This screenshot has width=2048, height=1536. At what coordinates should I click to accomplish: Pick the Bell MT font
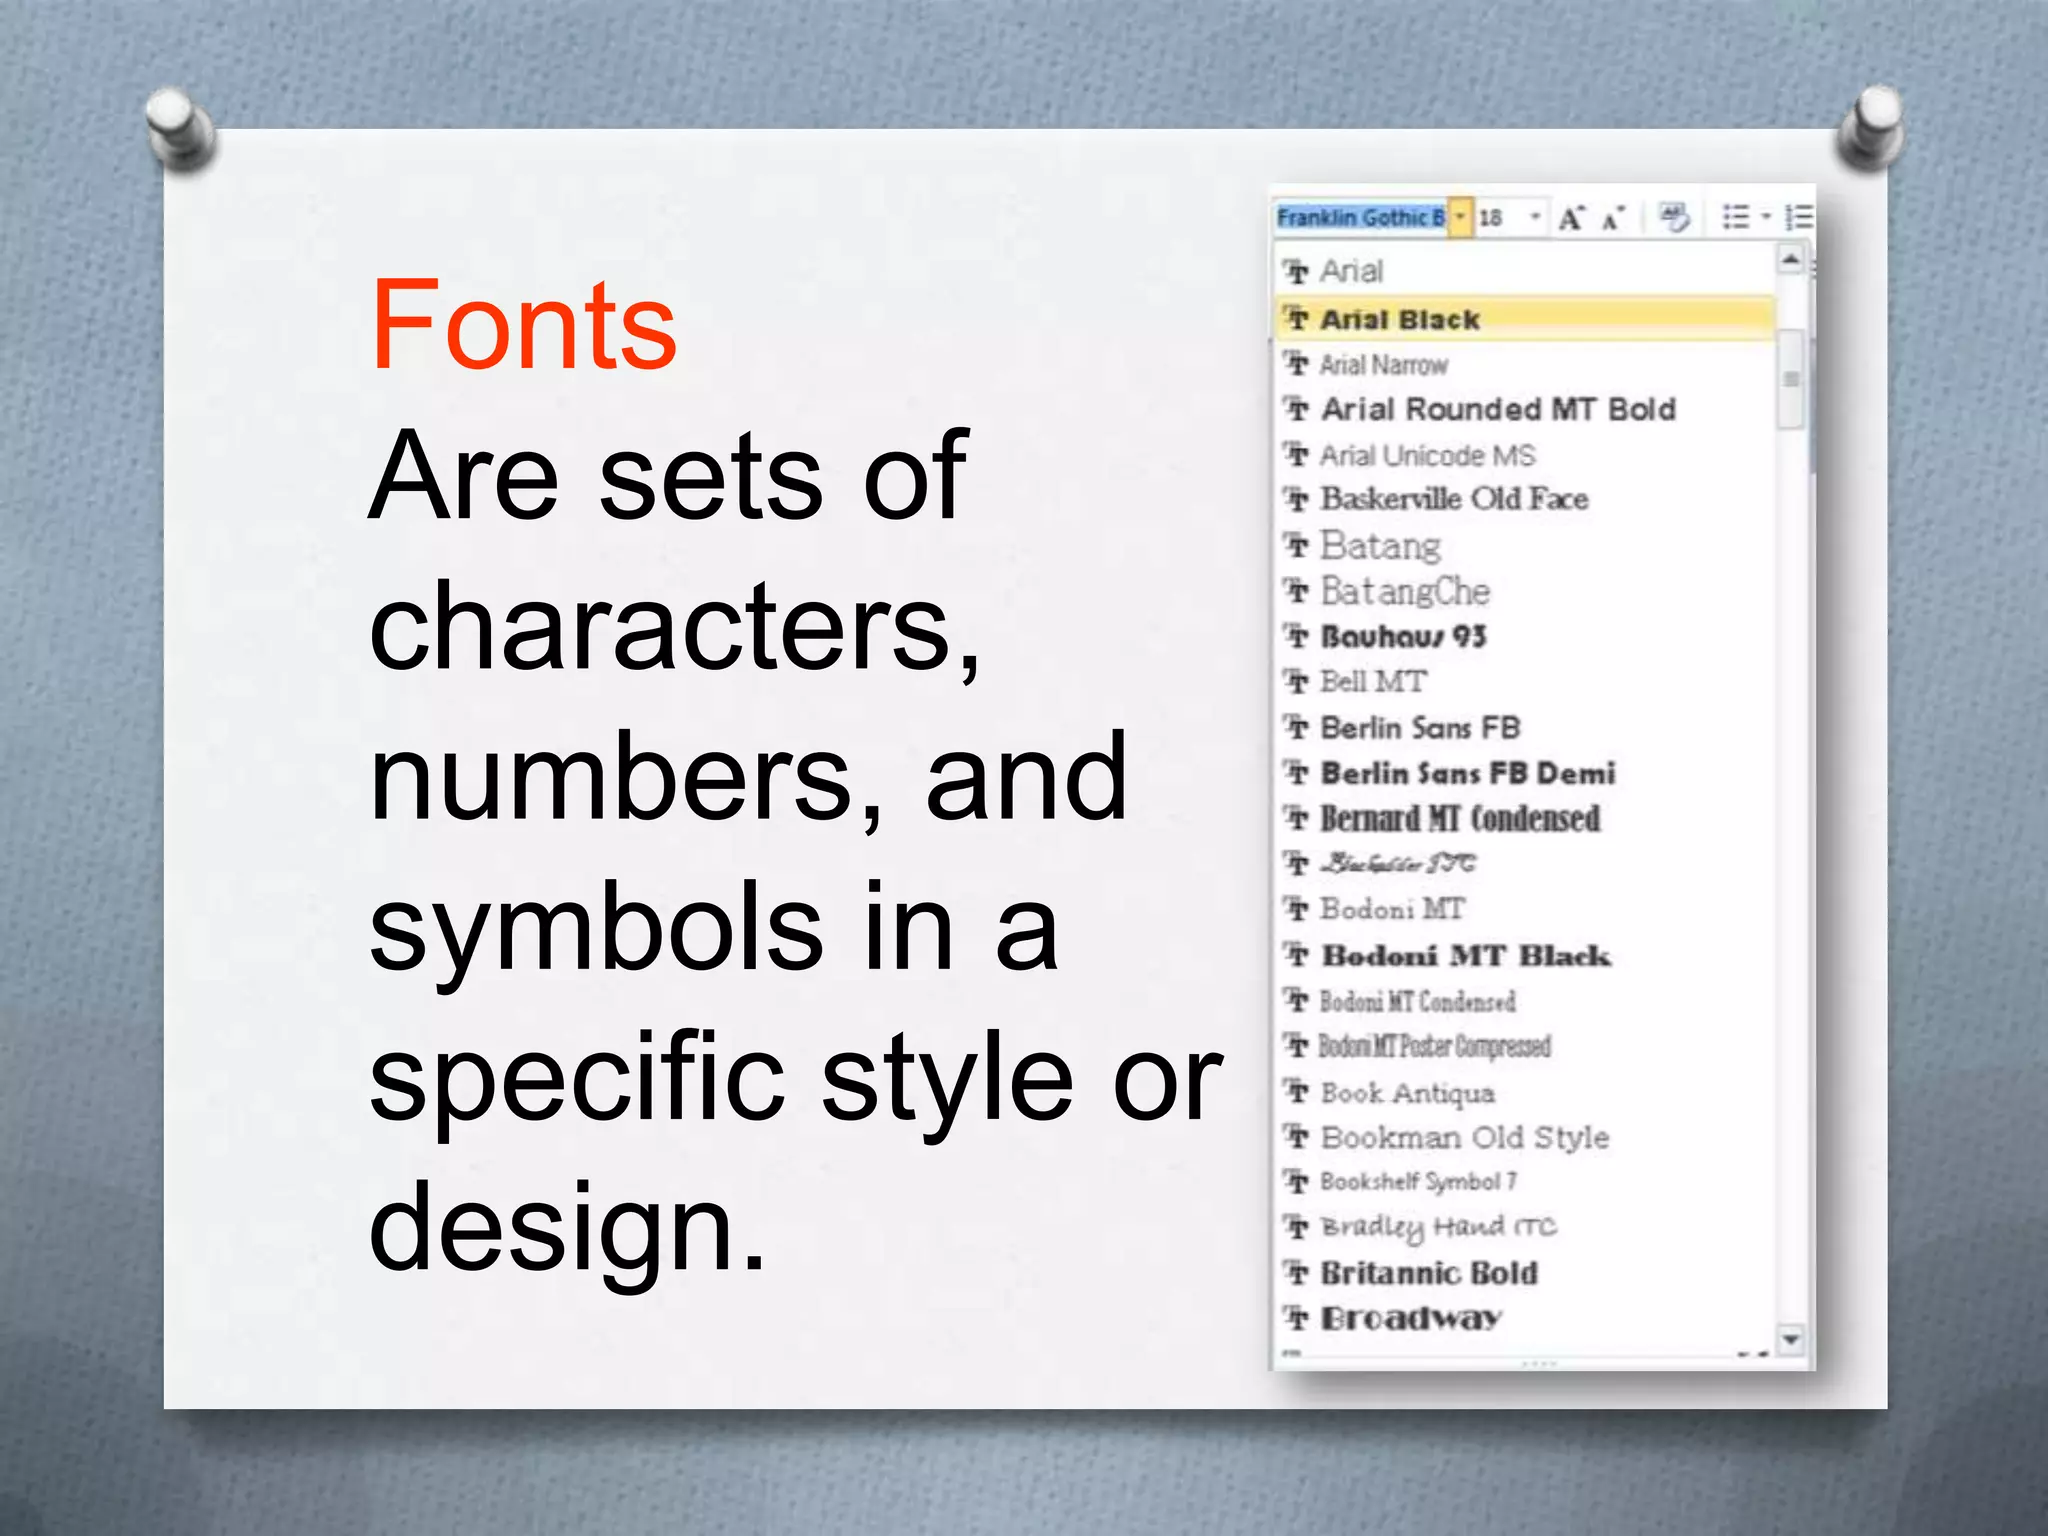click(1526, 682)
